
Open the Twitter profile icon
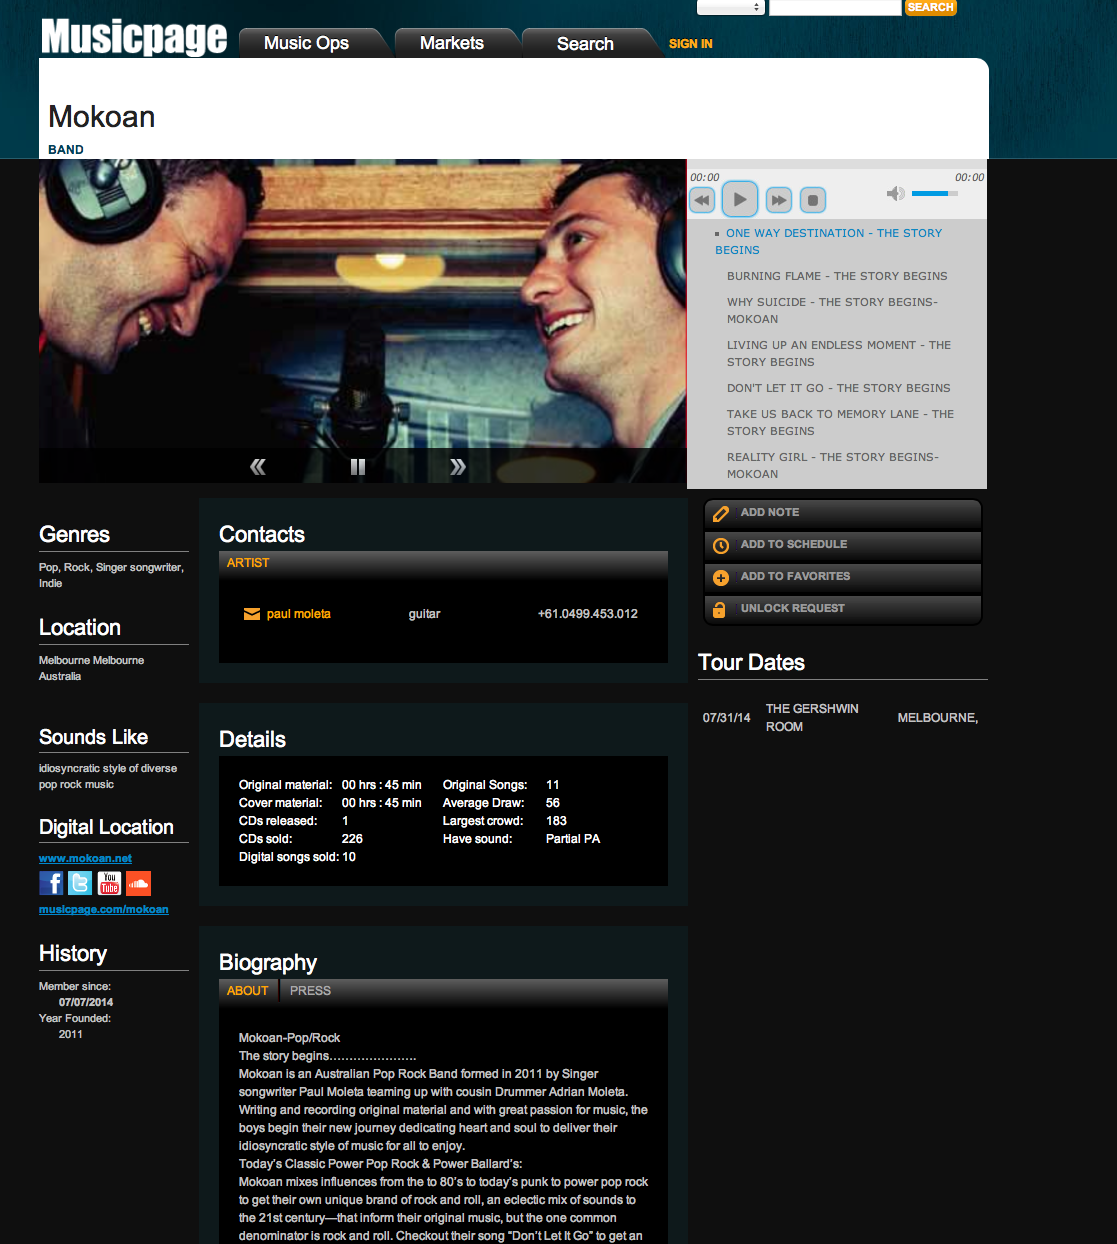click(x=80, y=883)
